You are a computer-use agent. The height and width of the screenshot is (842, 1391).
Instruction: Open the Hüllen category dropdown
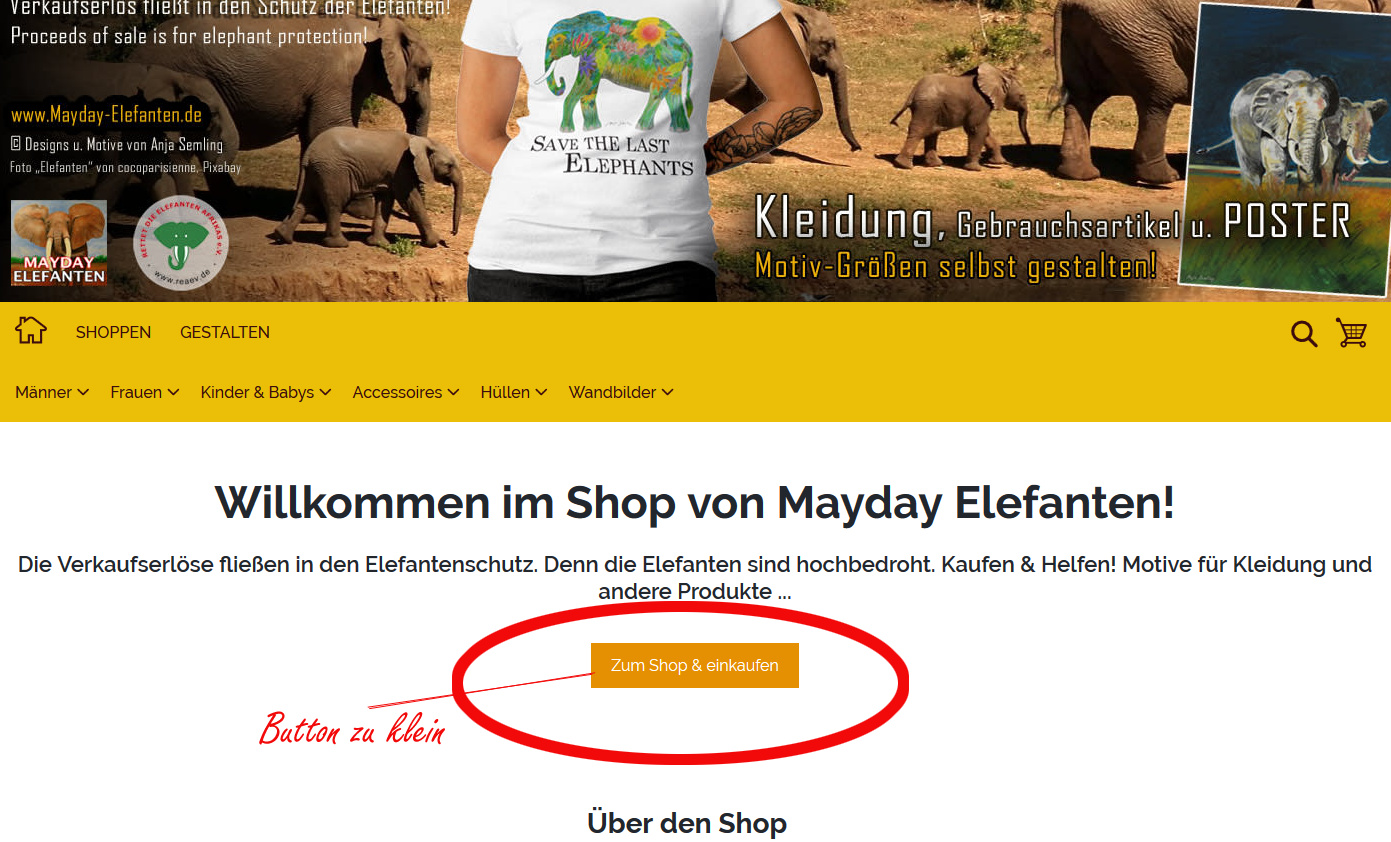pyautogui.click(x=514, y=392)
